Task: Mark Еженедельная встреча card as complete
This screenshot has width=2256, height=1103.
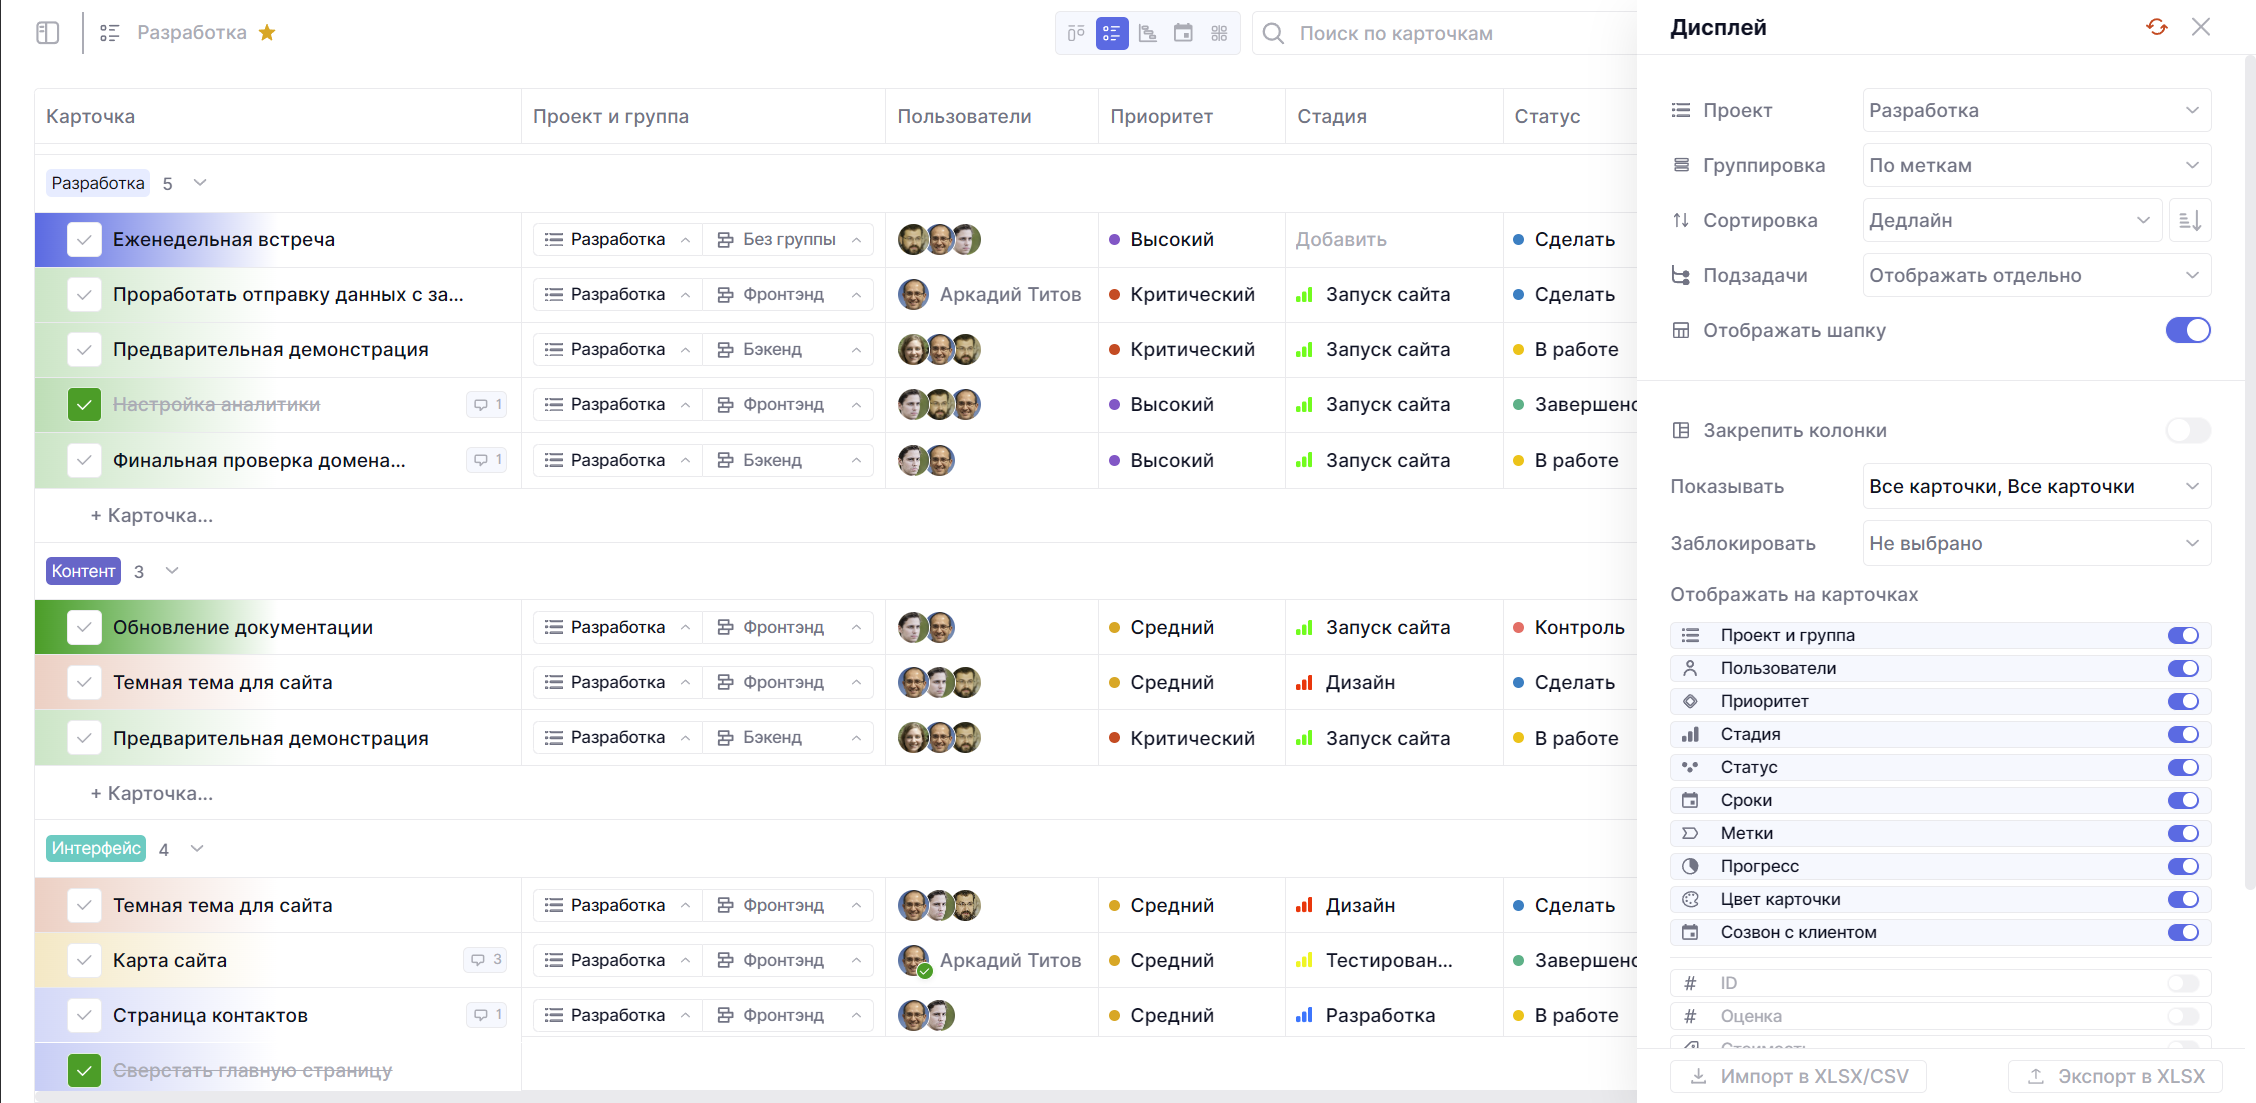Action: click(x=84, y=240)
